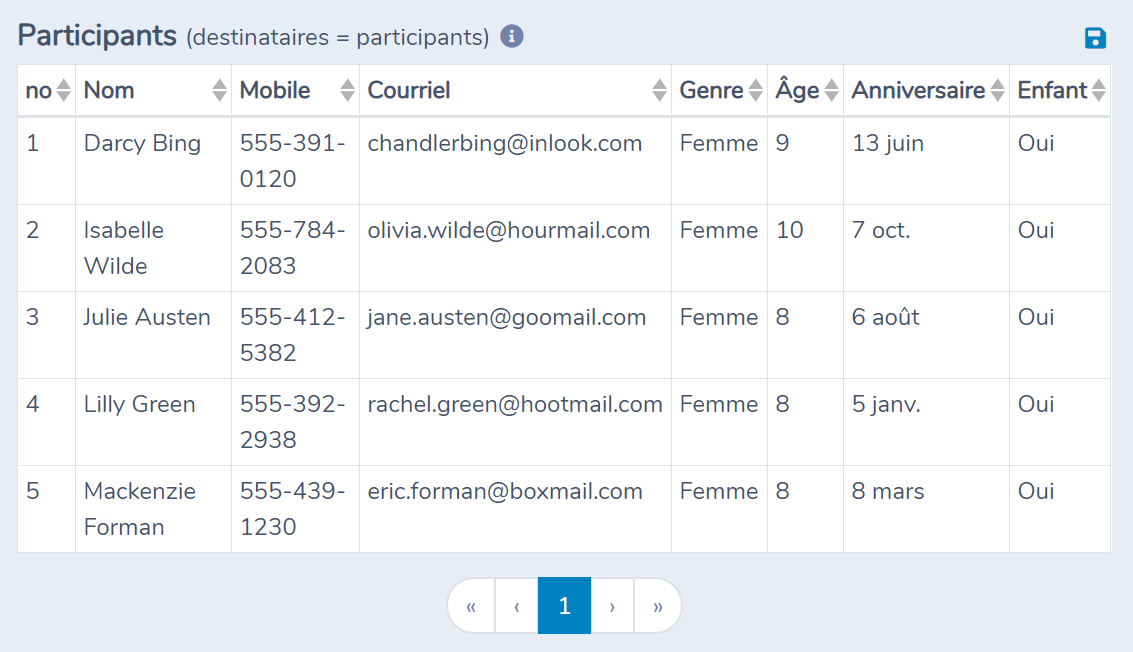Image resolution: width=1133 pixels, height=652 pixels.
Task: Click birthday 8 mars
Action: coord(888,491)
